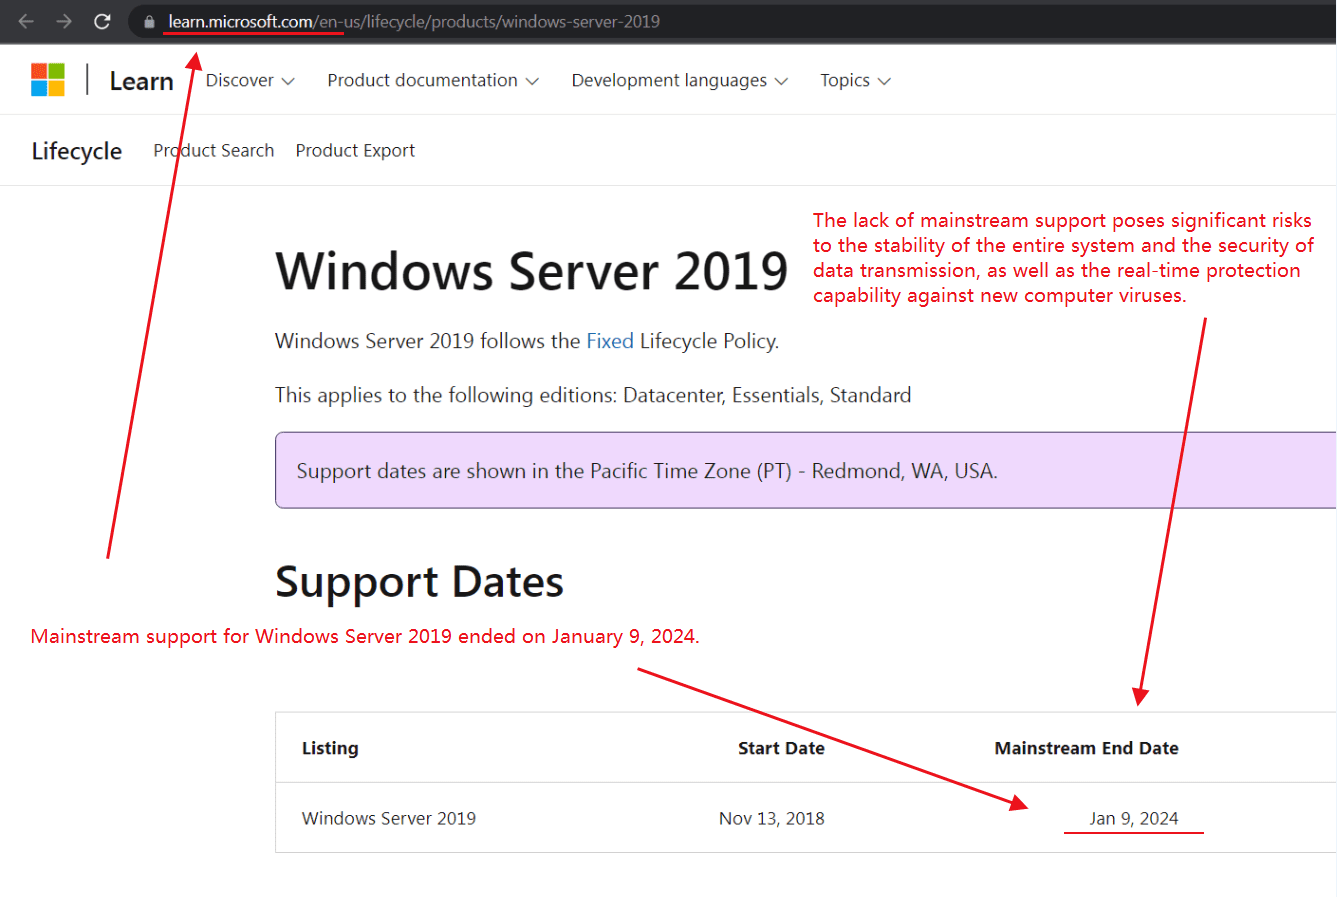
Task: Open the Lifecycle section heading link
Action: (x=77, y=151)
